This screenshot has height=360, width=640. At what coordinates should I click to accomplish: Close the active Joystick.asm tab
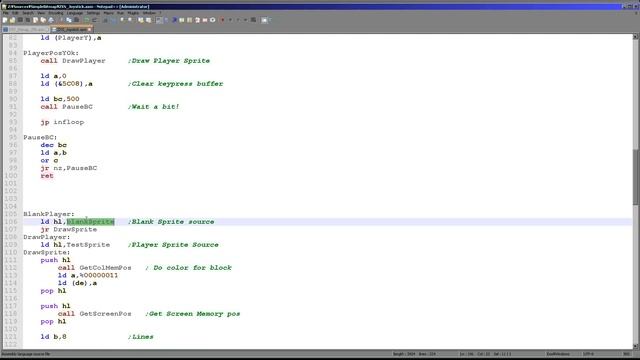coord(89,29)
